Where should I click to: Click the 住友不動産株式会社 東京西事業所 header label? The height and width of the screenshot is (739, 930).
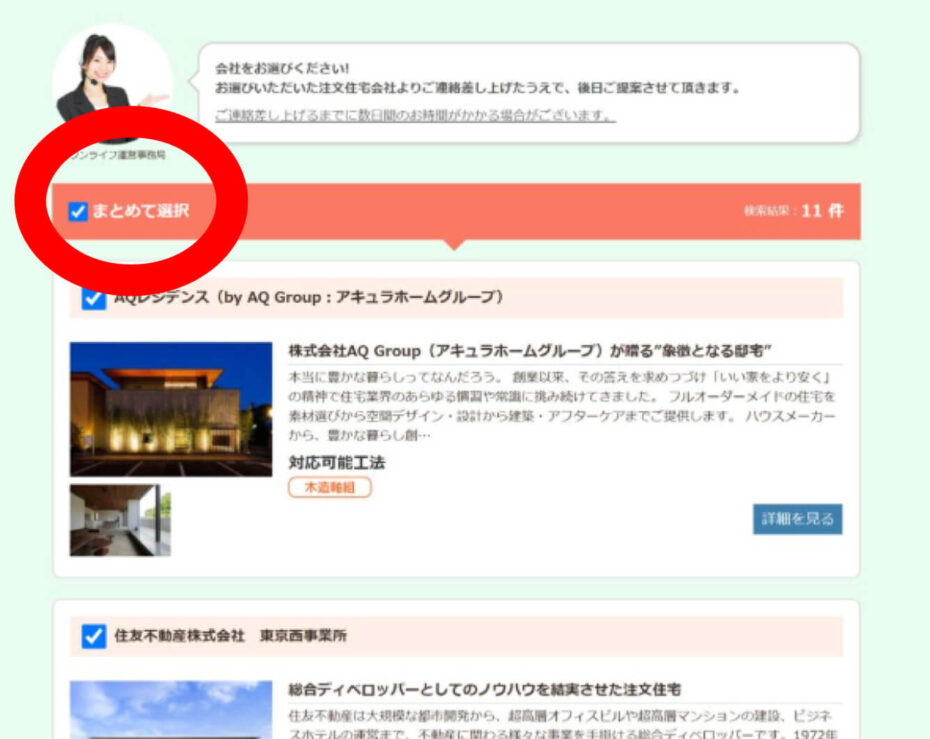pyautogui.click(x=230, y=636)
